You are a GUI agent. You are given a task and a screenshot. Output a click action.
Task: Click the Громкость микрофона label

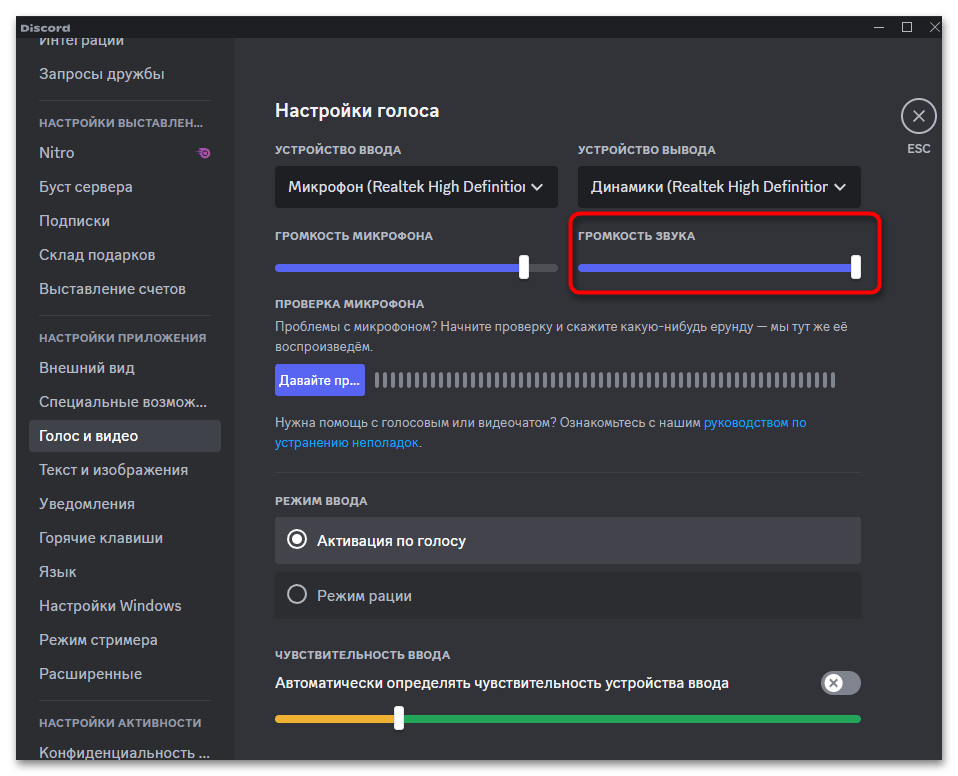pos(354,236)
